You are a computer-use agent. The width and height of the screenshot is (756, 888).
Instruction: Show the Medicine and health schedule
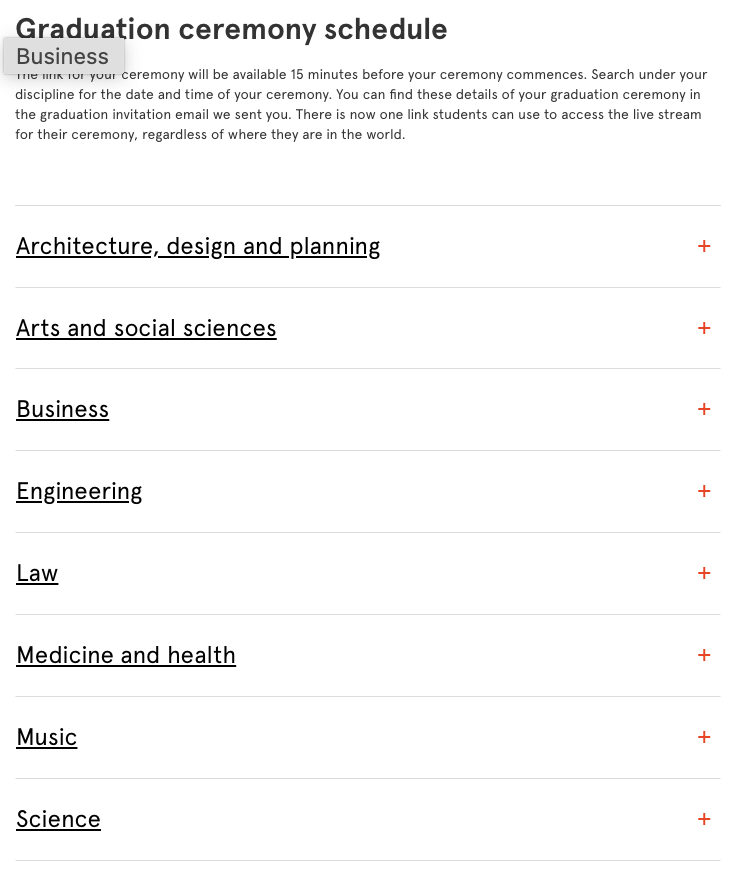click(126, 655)
